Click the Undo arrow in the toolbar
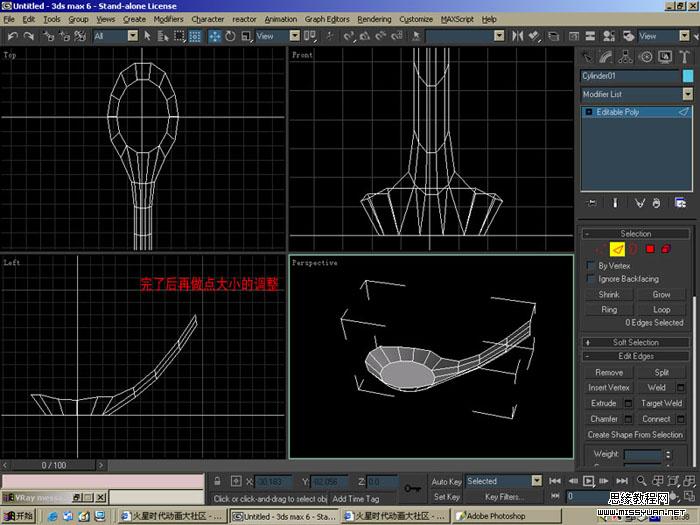This screenshot has height=525, width=700. (x=12, y=36)
